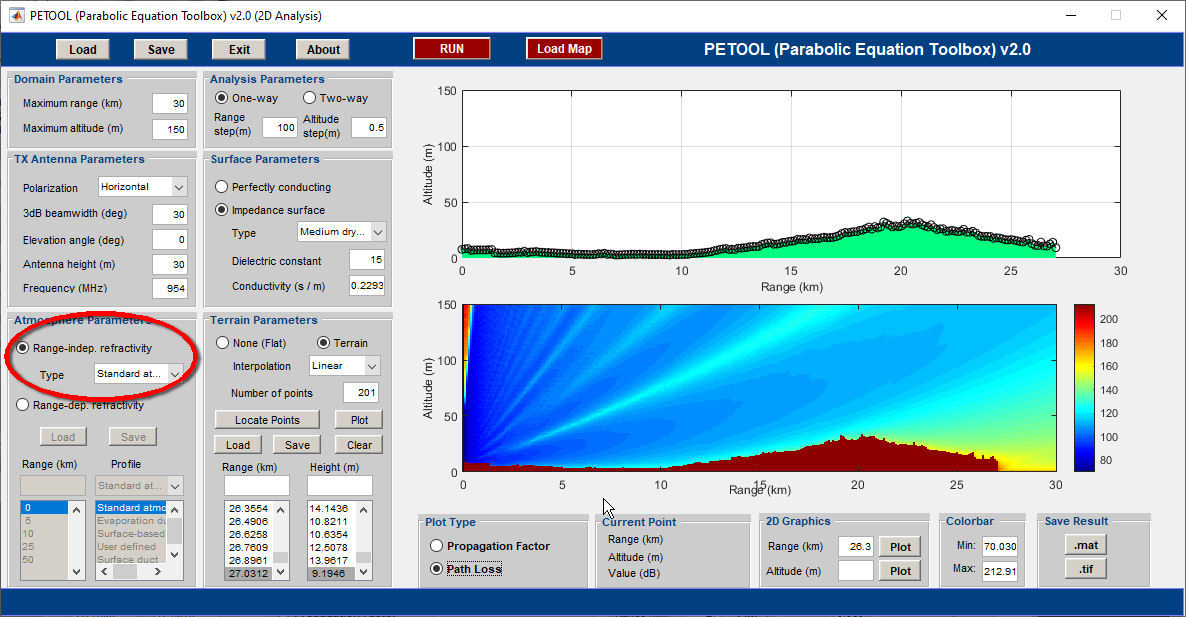The height and width of the screenshot is (617, 1186).
Task: Choose Perfectly conducting surface option
Action: 222,187
